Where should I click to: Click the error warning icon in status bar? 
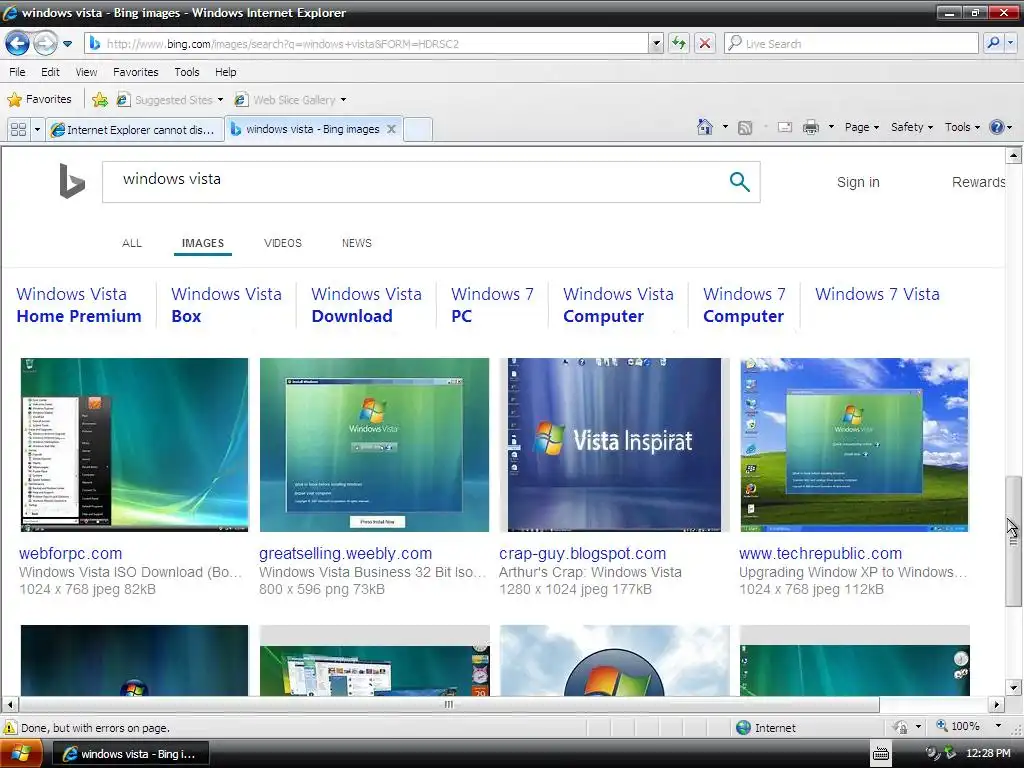click(10, 728)
